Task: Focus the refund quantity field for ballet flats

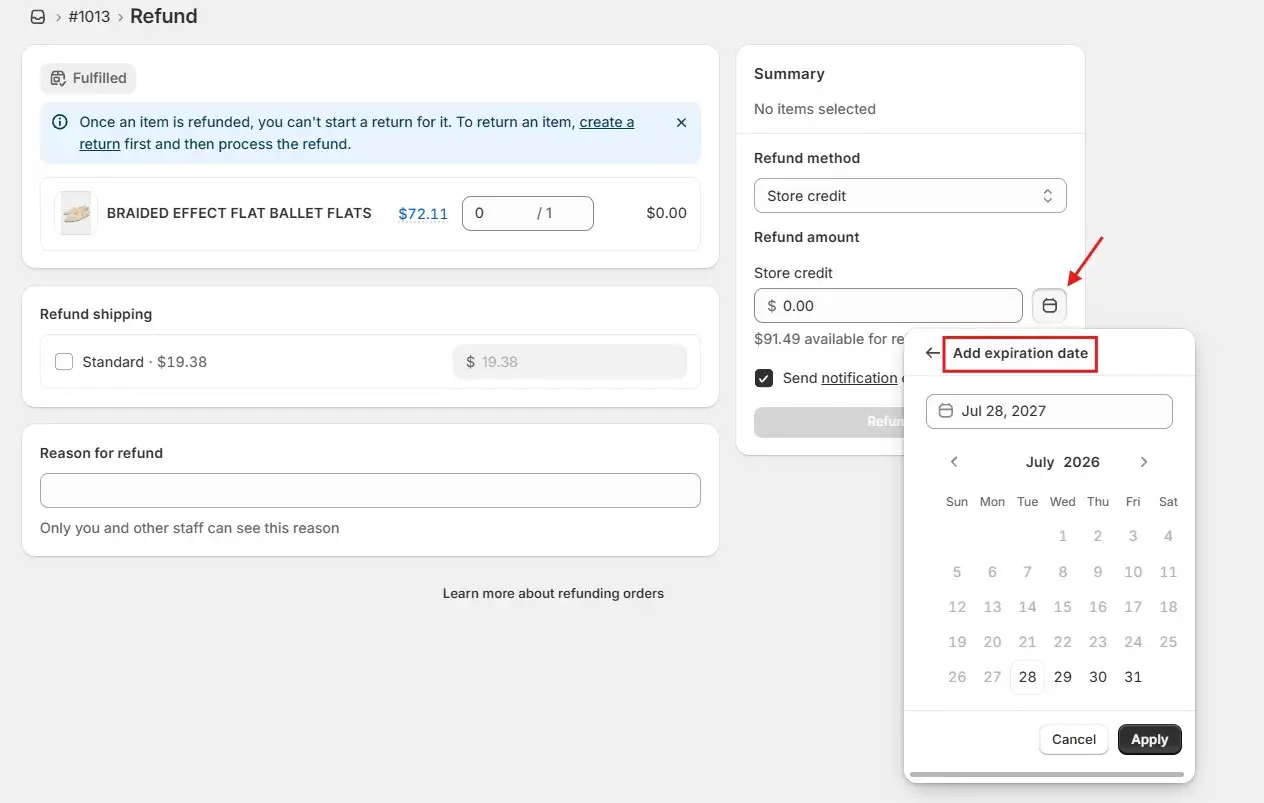Action: [x=527, y=213]
